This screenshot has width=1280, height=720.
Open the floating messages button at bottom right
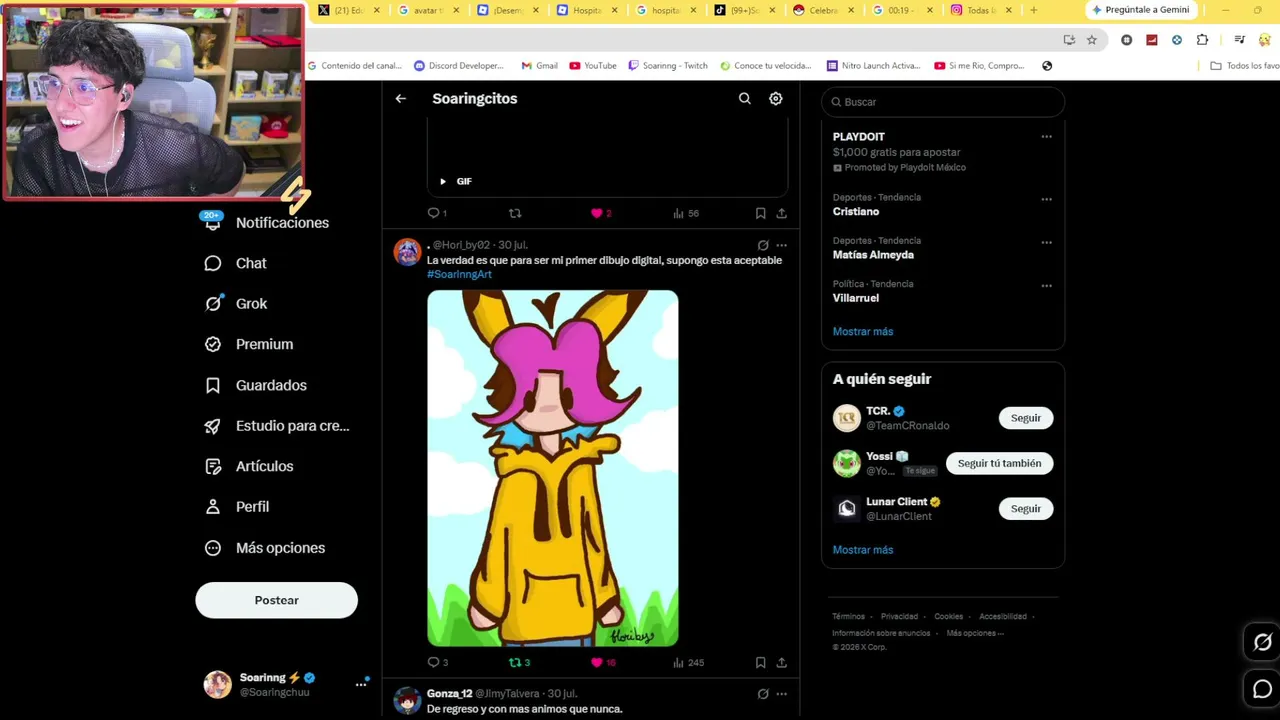[1262, 689]
